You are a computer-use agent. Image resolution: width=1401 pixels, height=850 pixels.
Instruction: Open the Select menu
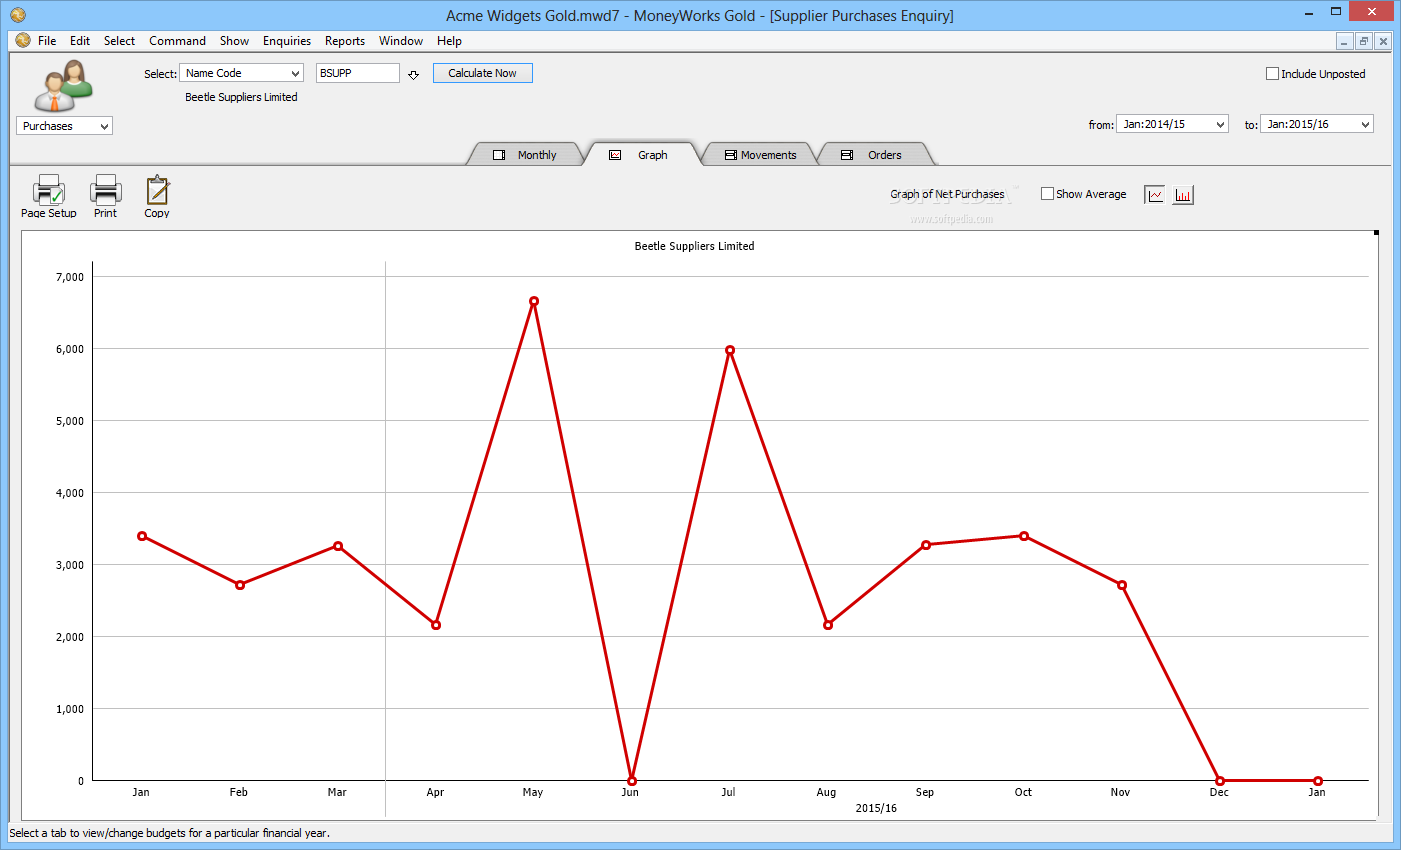pyautogui.click(x=119, y=41)
